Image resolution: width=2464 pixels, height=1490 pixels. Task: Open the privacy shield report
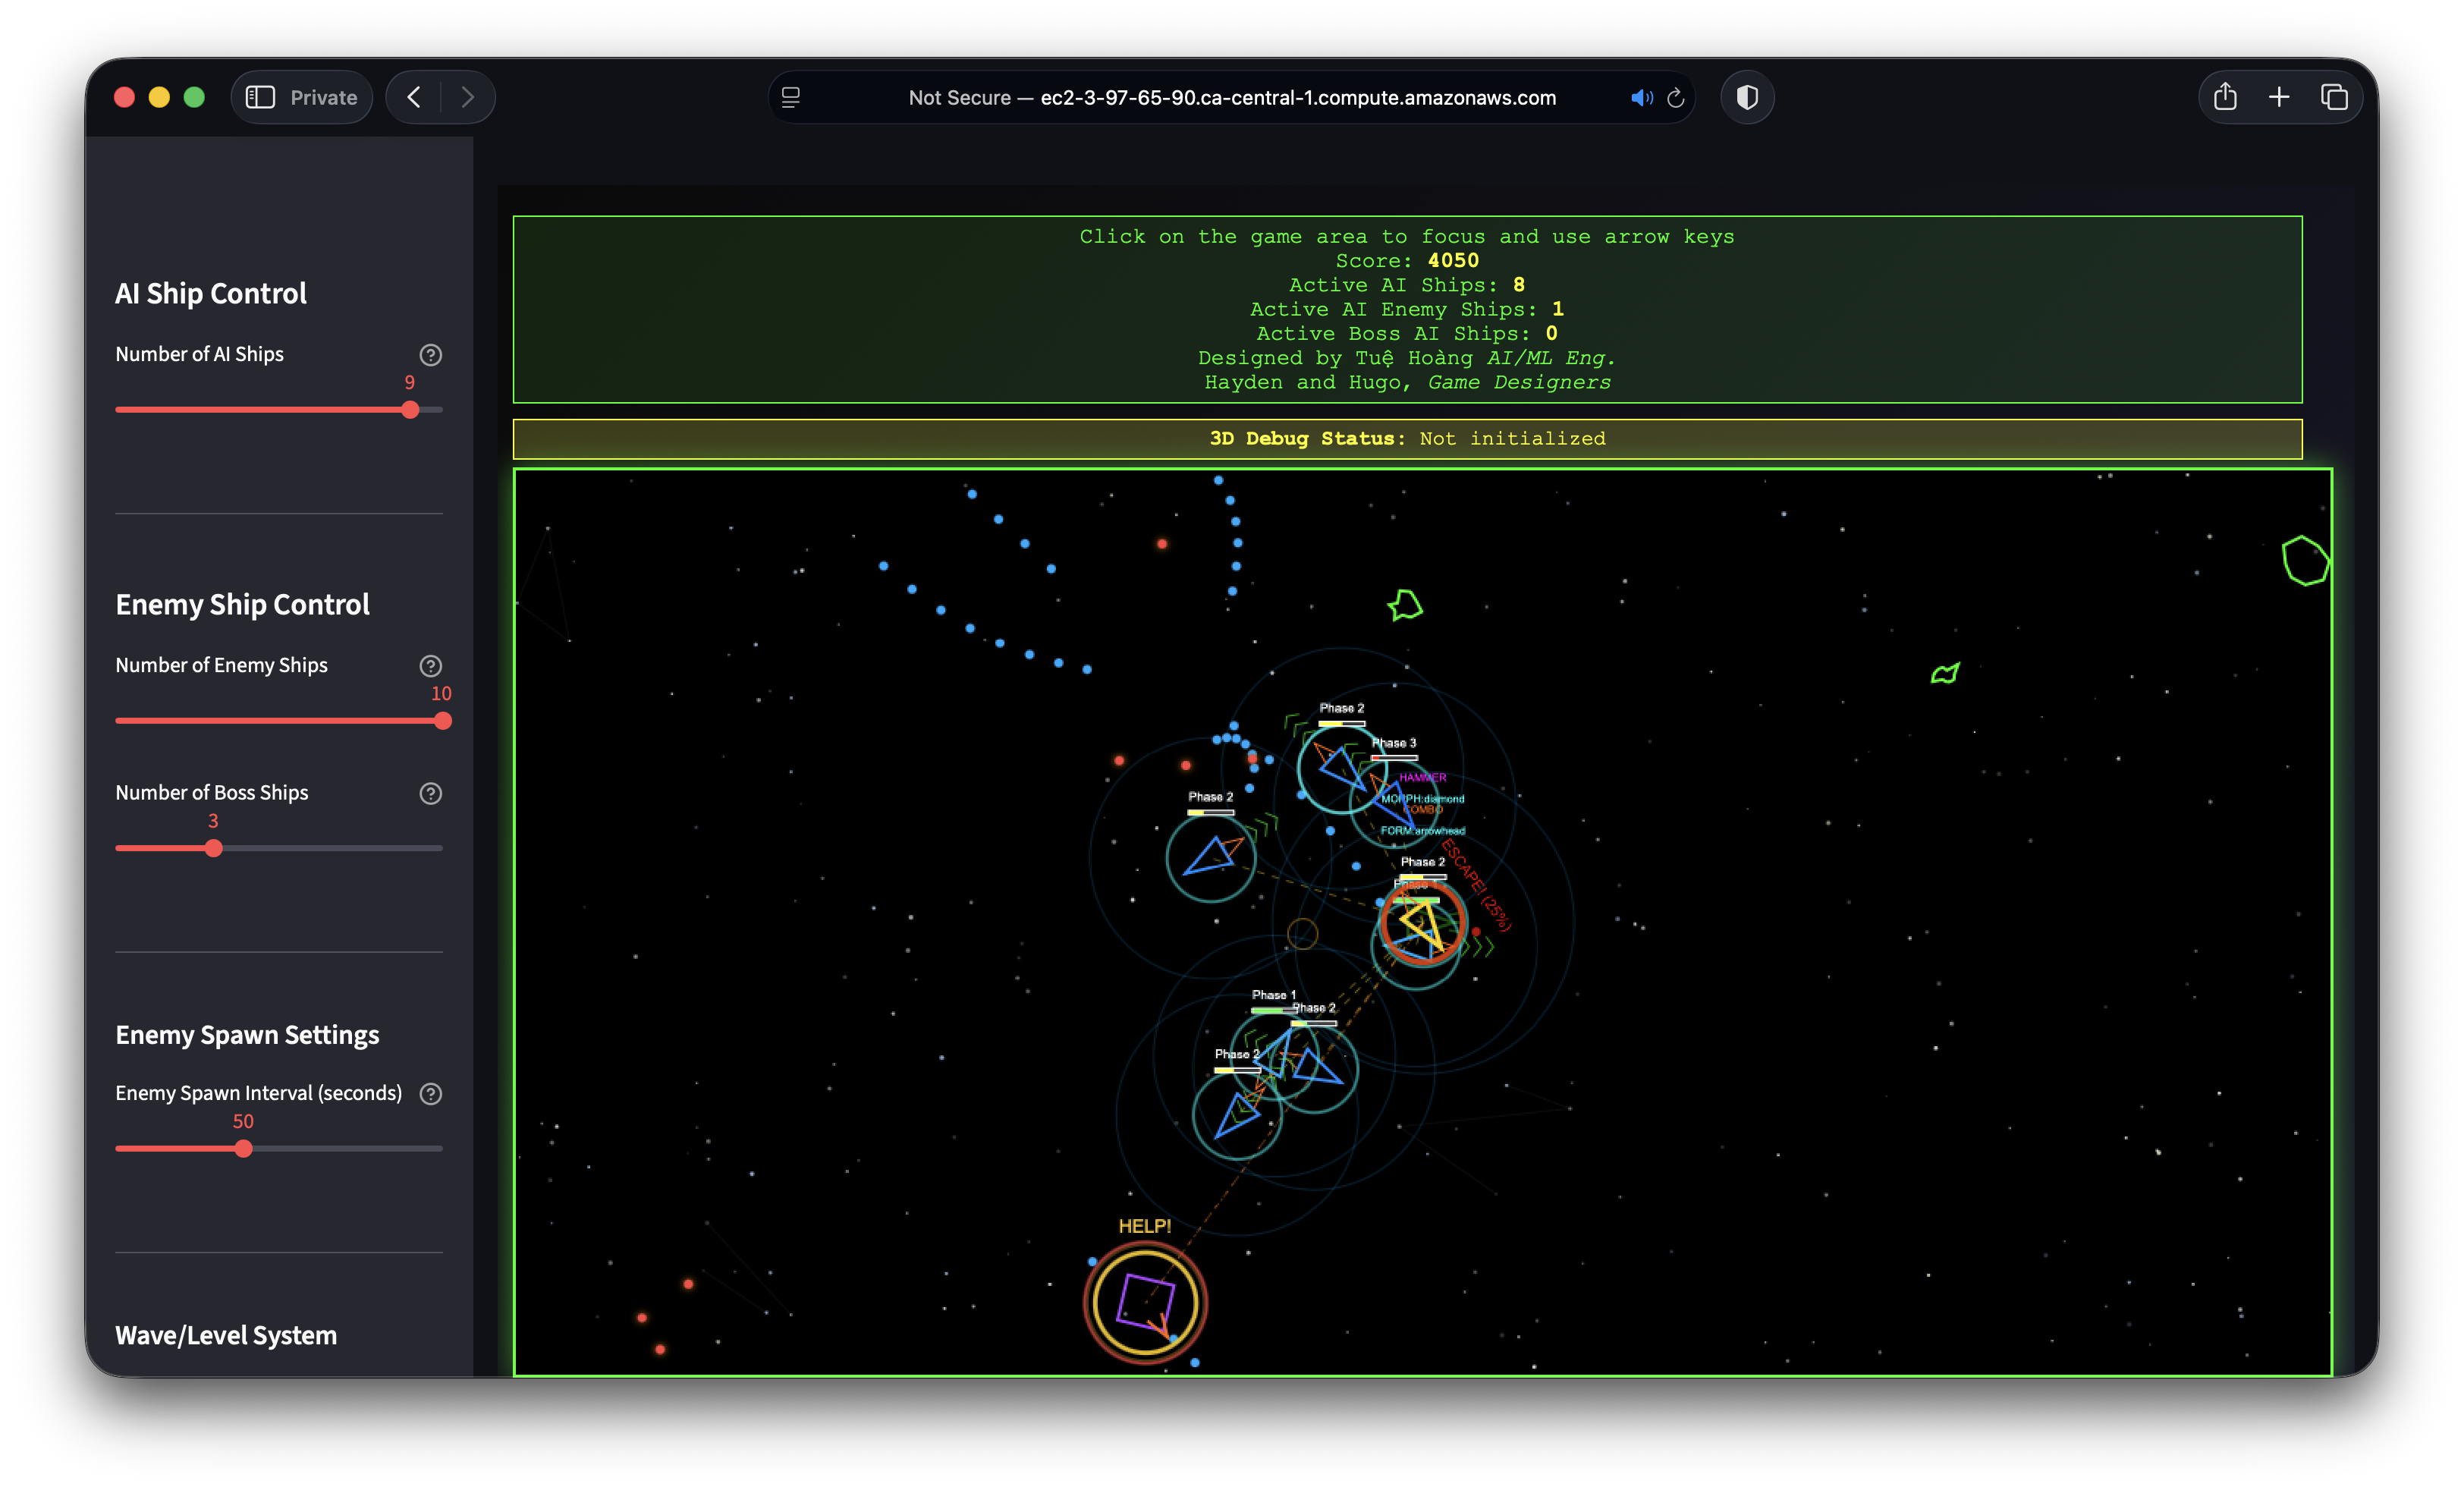click(x=1746, y=96)
